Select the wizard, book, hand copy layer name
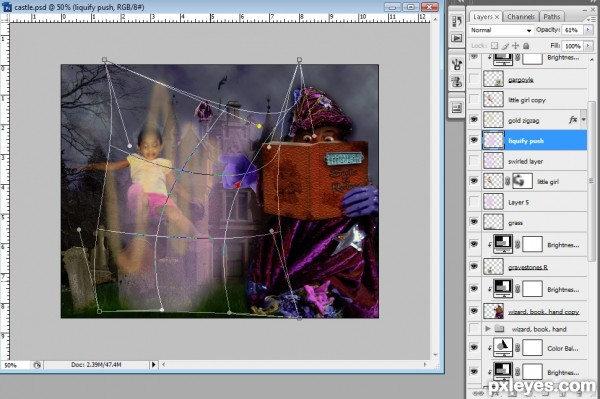 coord(544,312)
